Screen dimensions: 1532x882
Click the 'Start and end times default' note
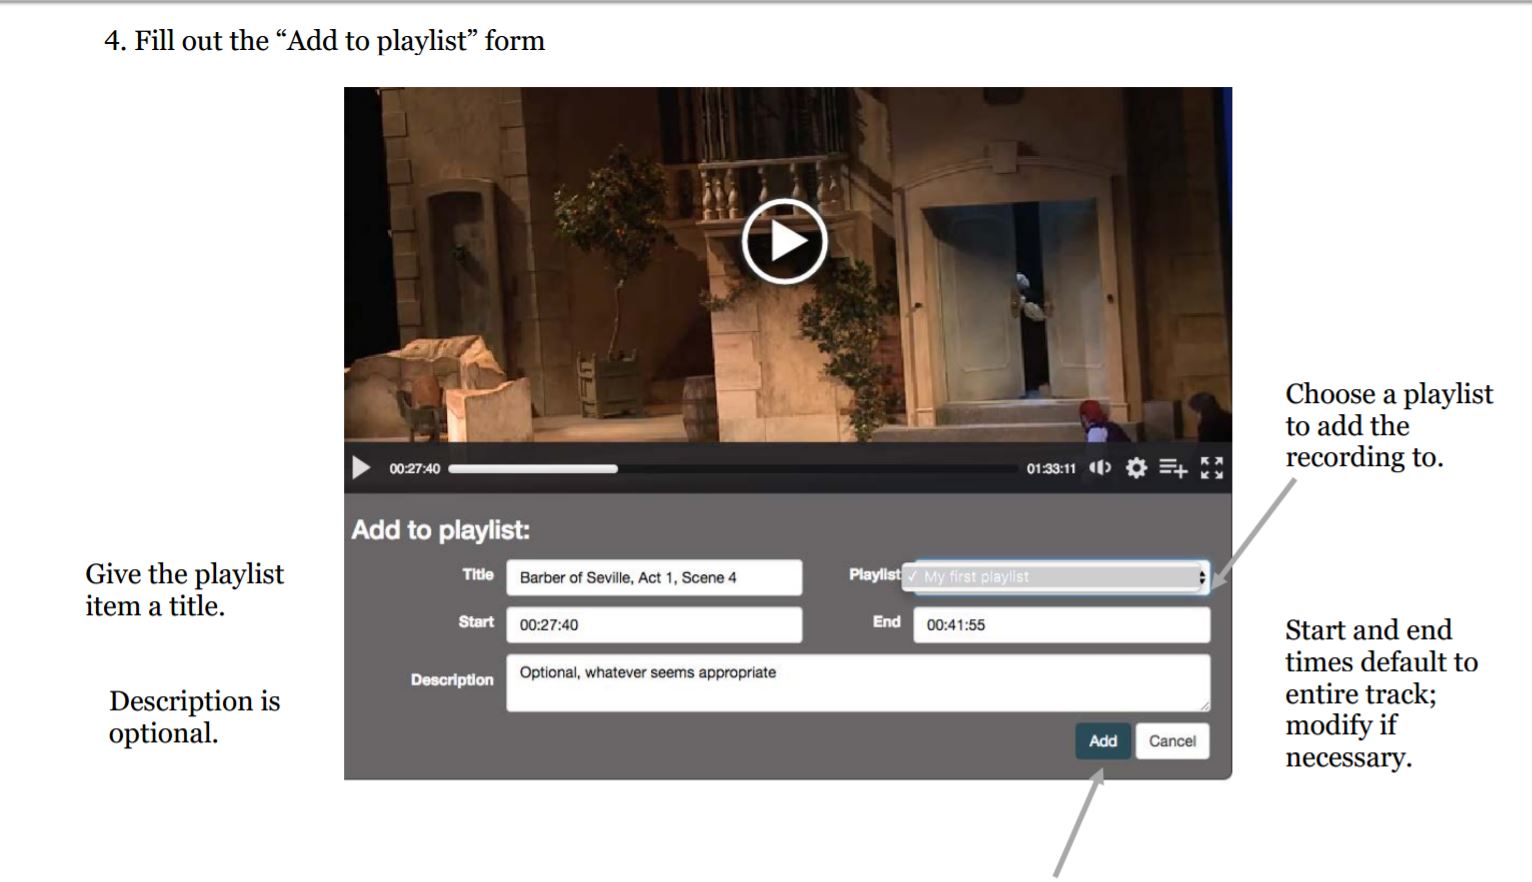[1381, 693]
